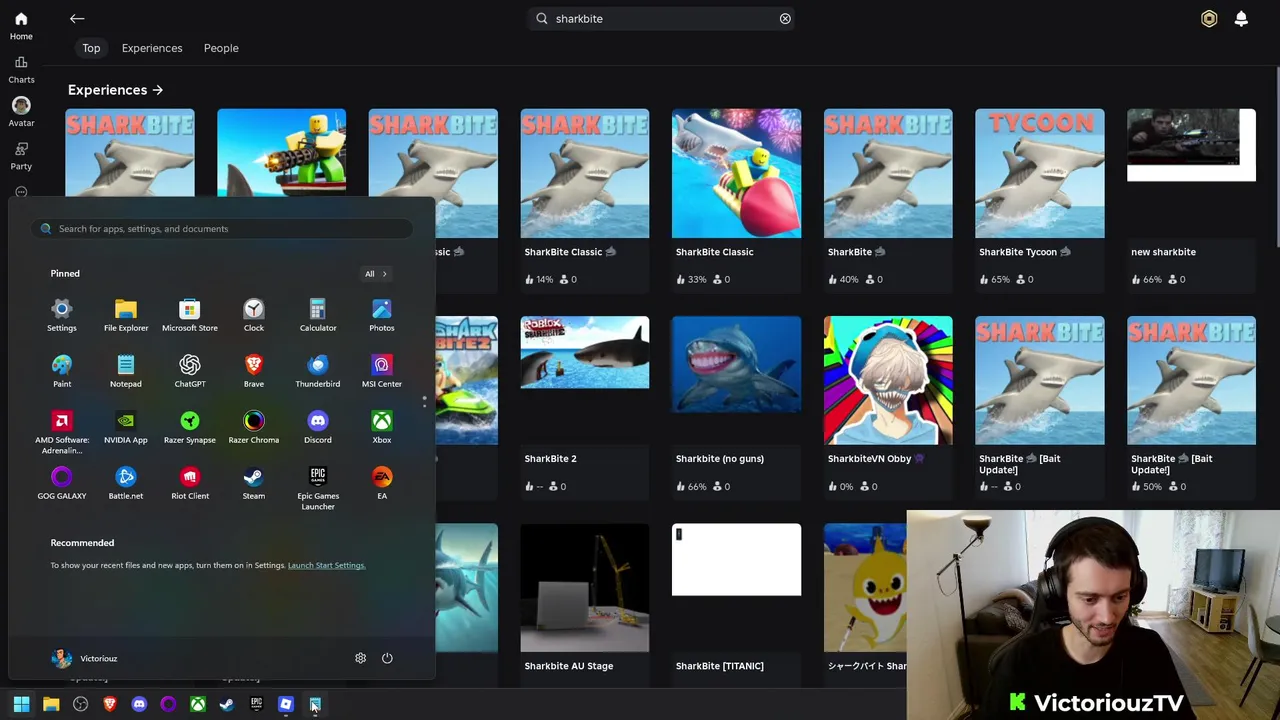Launch Thunderbird mail app

[x=318, y=371]
